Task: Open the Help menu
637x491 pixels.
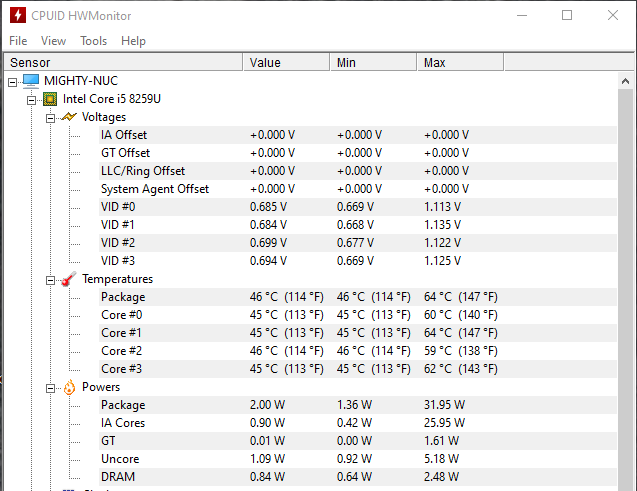Action: [133, 41]
